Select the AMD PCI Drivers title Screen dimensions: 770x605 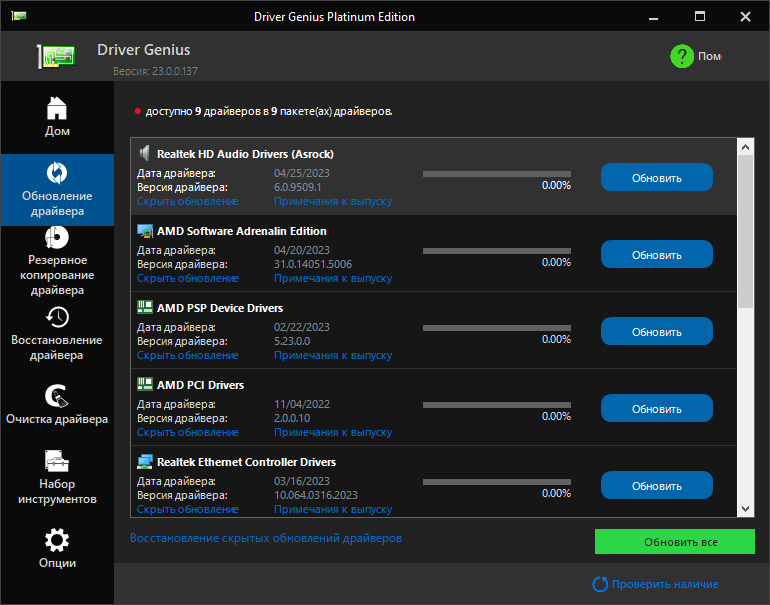tap(200, 385)
